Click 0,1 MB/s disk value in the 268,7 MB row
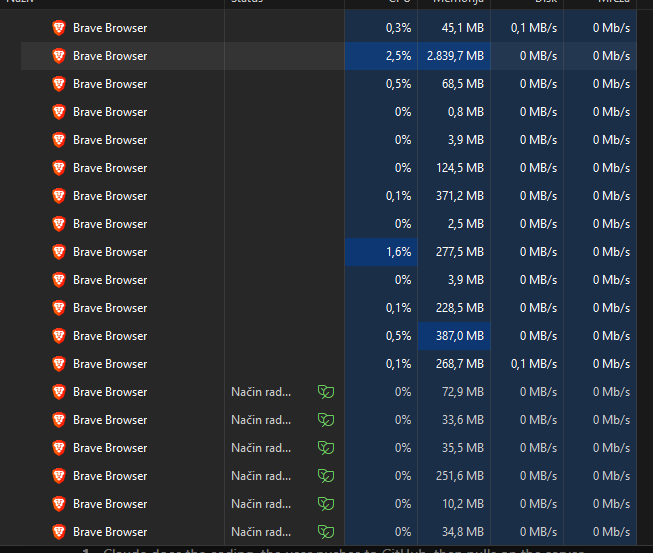Image resolution: width=653 pixels, height=553 pixels. point(534,364)
